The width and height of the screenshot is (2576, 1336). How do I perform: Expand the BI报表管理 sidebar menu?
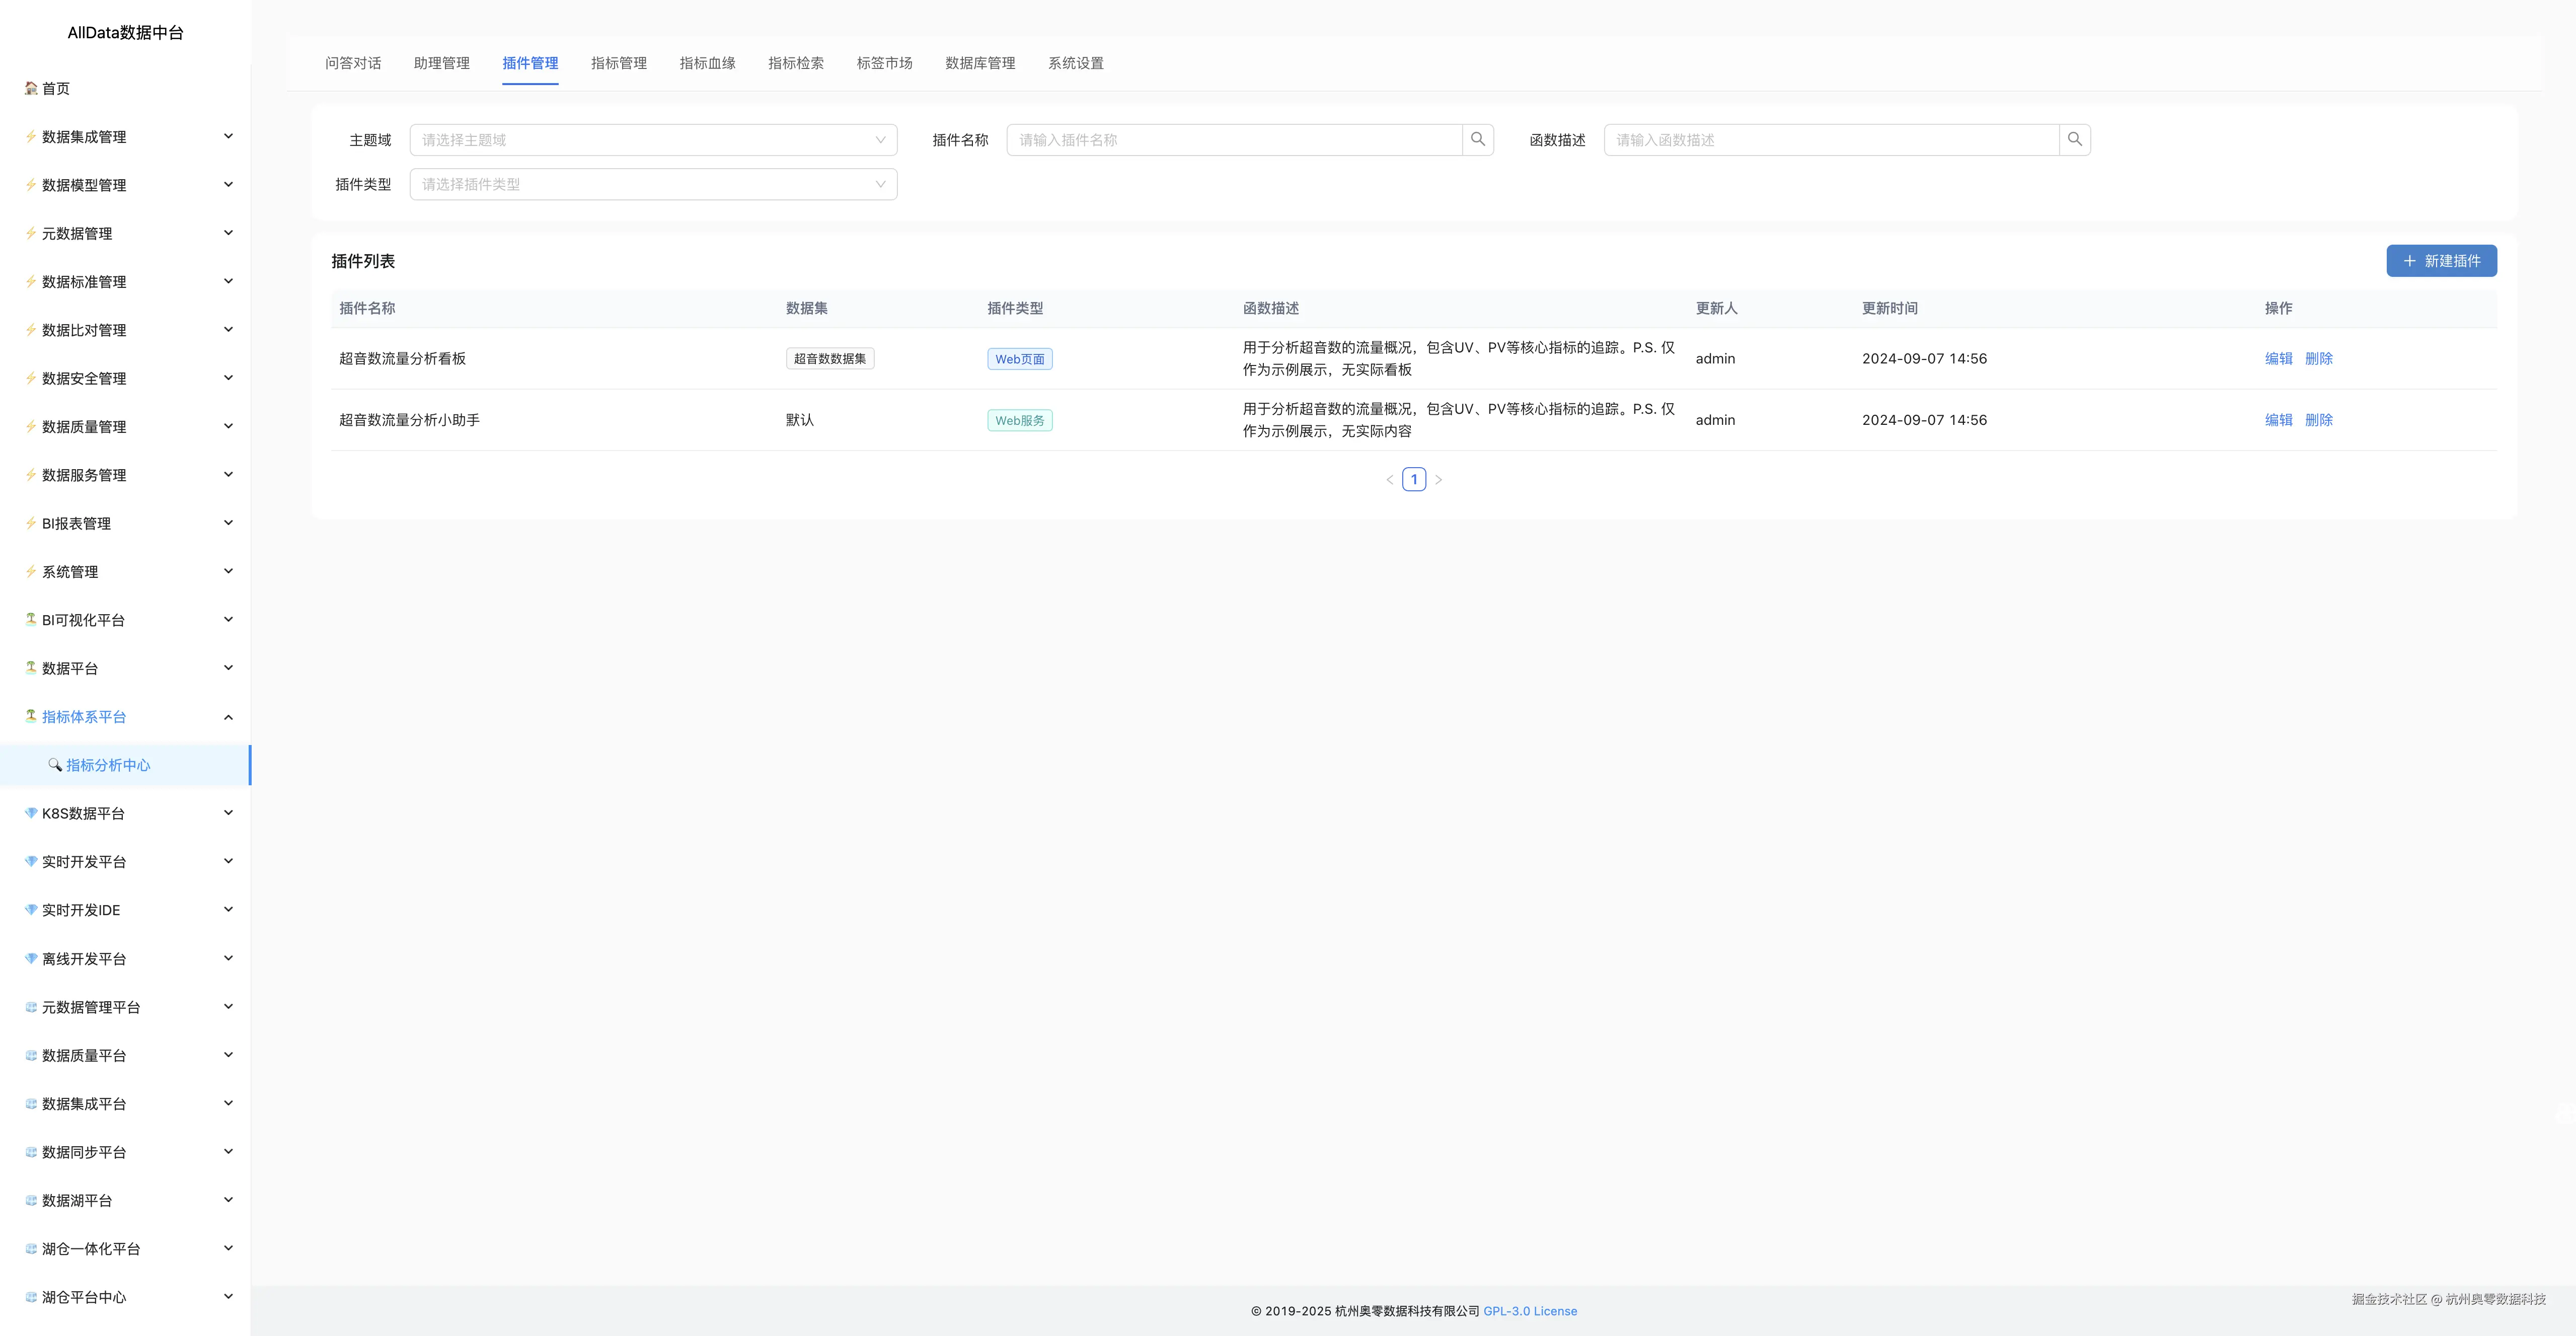click(x=228, y=523)
